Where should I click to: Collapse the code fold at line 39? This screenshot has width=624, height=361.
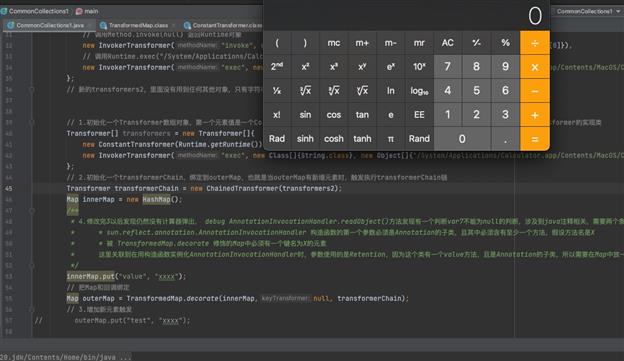[x=32, y=122]
